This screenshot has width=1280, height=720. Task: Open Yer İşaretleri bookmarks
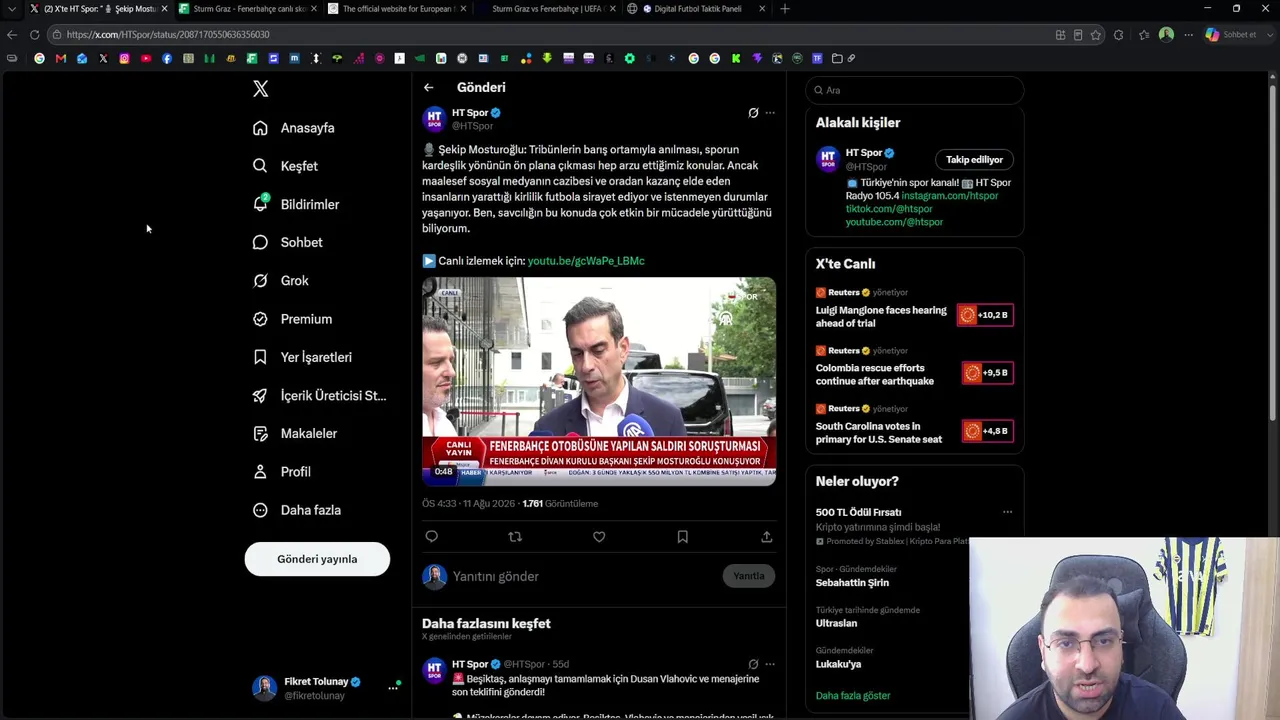(x=302, y=357)
